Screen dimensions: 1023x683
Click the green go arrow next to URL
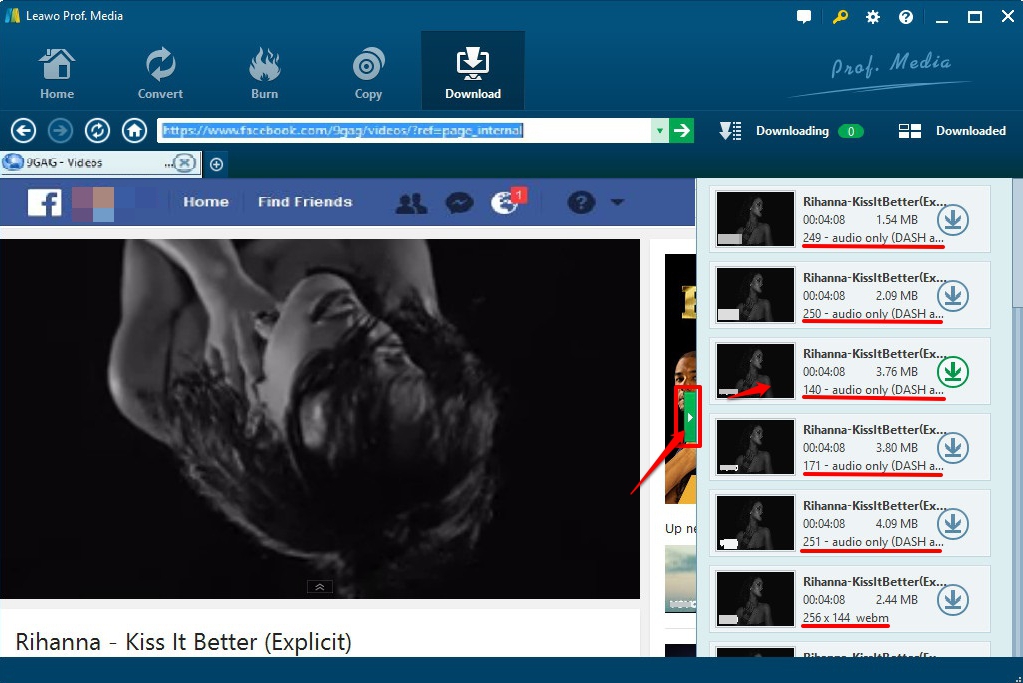682,131
